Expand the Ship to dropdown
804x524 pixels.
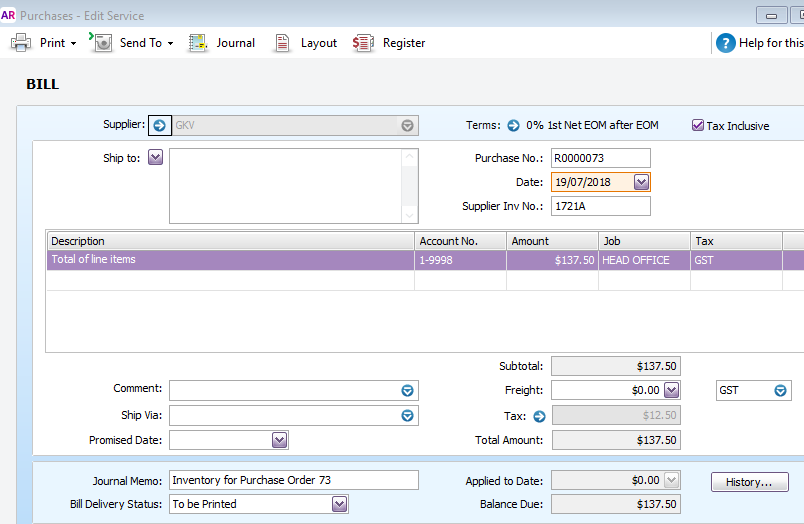click(x=155, y=157)
